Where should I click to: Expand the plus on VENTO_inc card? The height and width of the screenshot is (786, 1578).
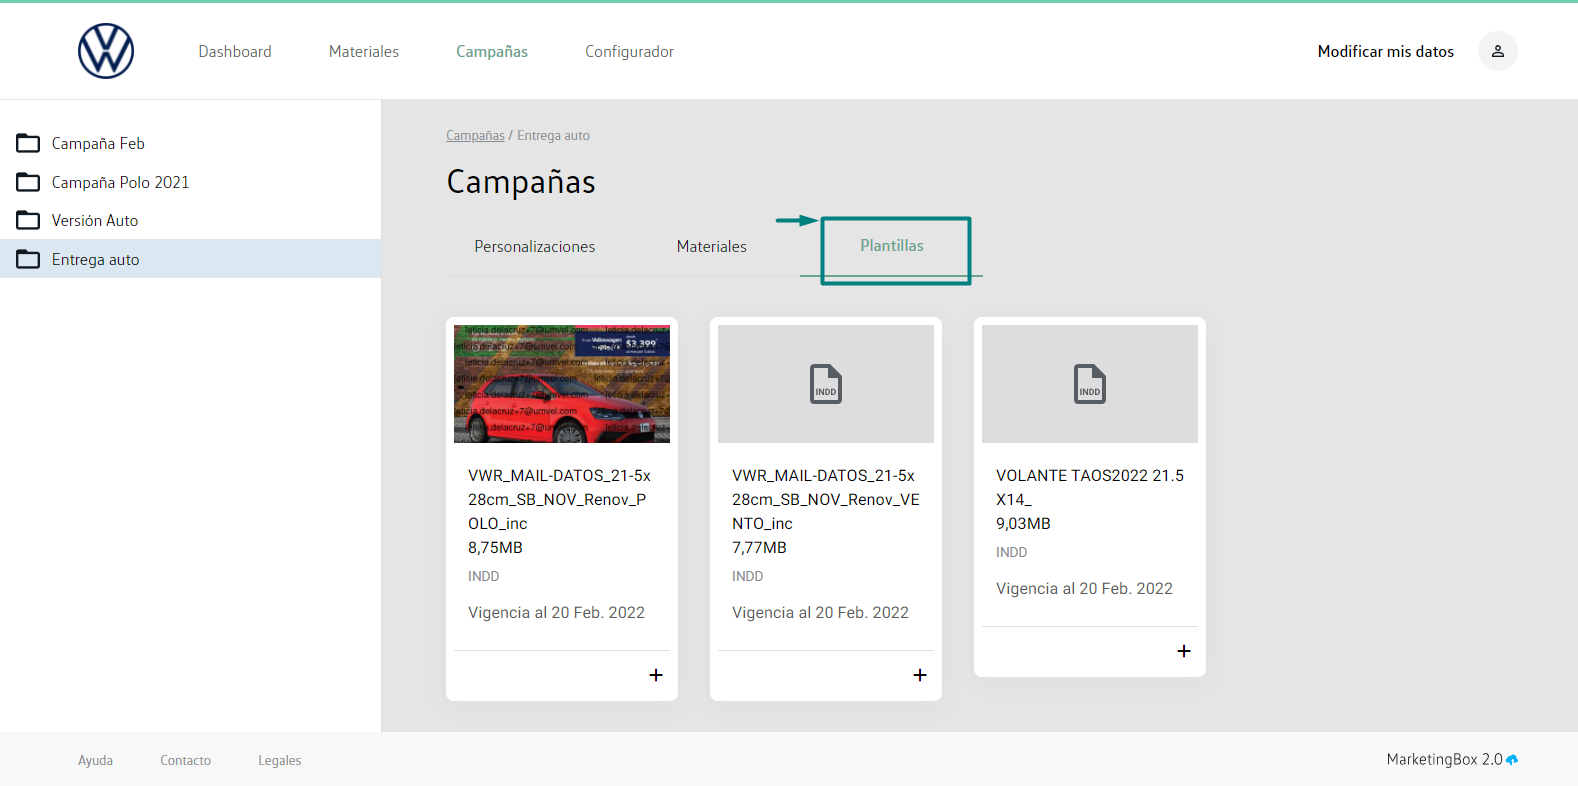coord(920,675)
